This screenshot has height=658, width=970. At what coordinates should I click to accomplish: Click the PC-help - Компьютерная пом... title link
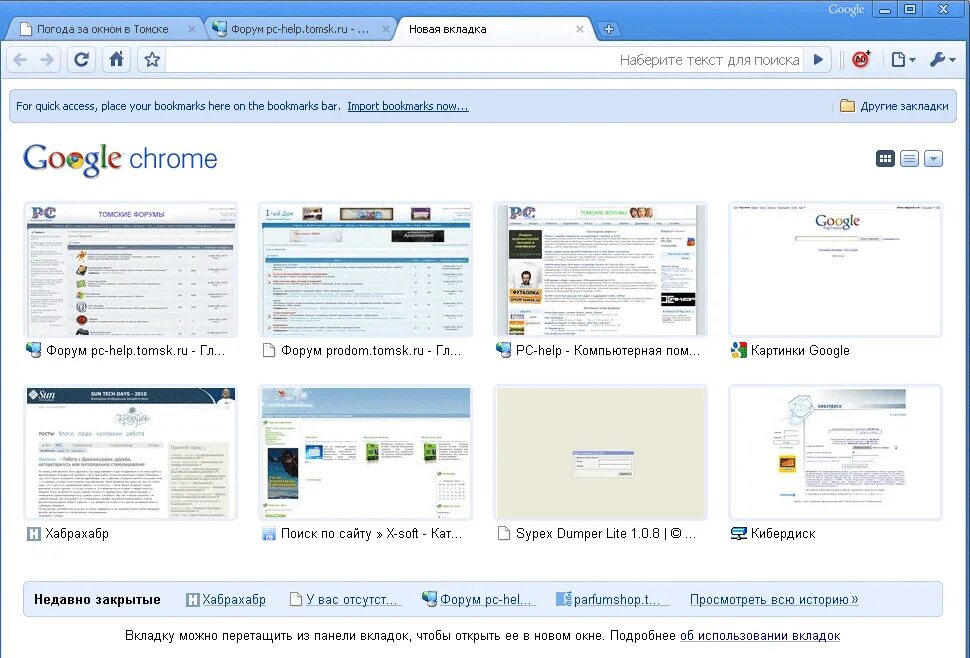608,351
